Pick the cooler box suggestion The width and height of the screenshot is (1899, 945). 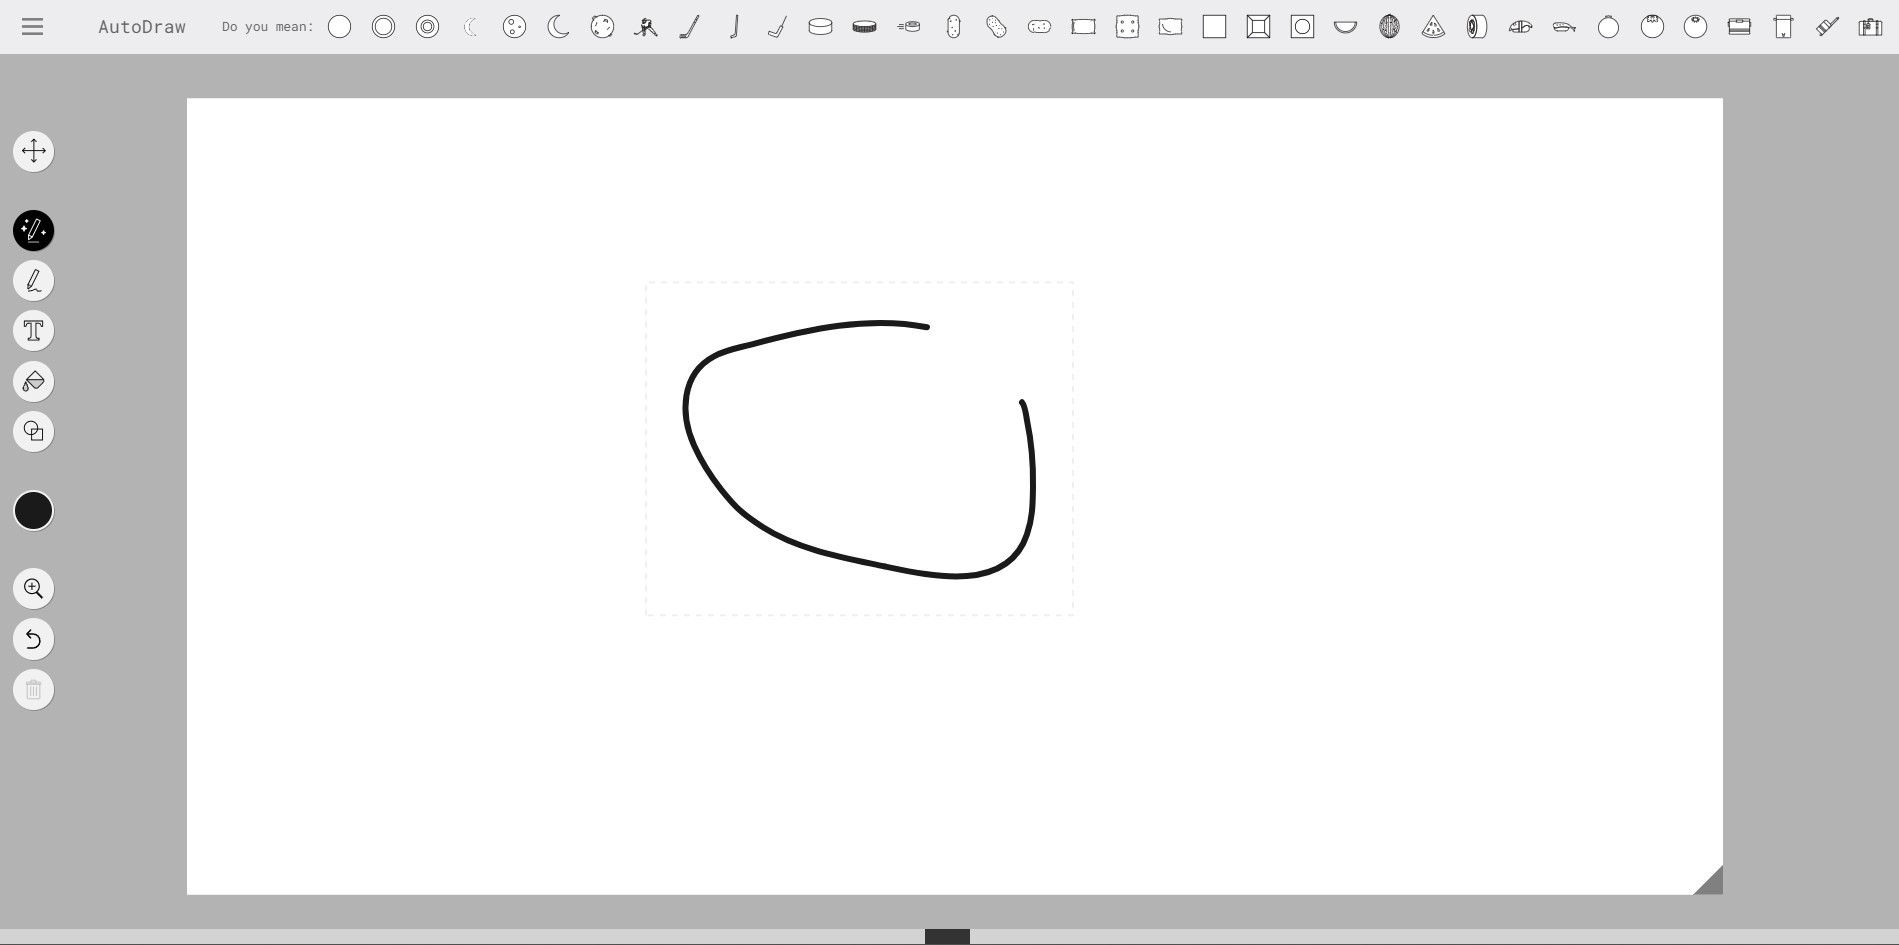pyautogui.click(x=1739, y=27)
